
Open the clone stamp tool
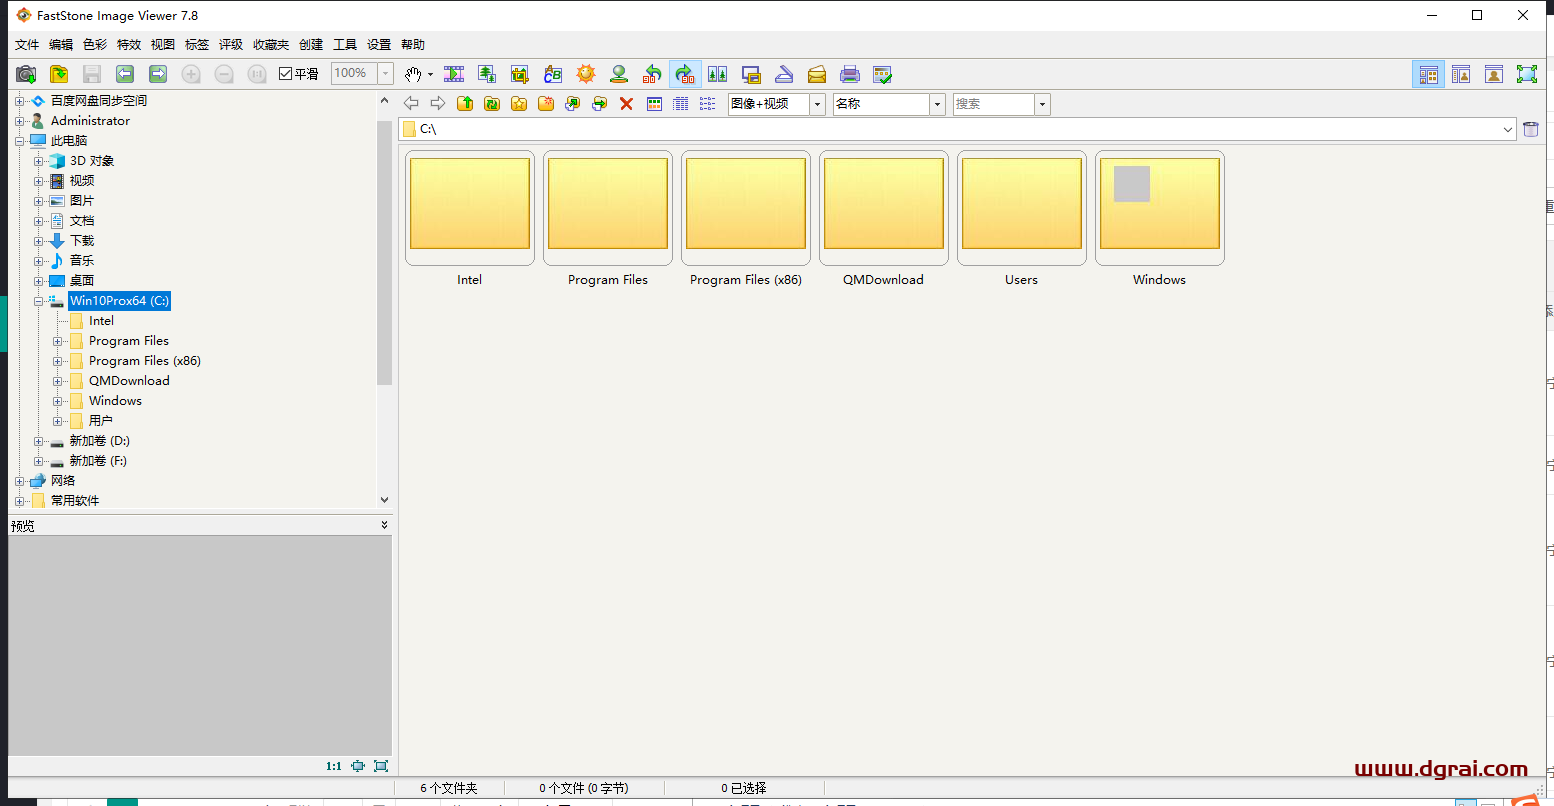coord(619,74)
